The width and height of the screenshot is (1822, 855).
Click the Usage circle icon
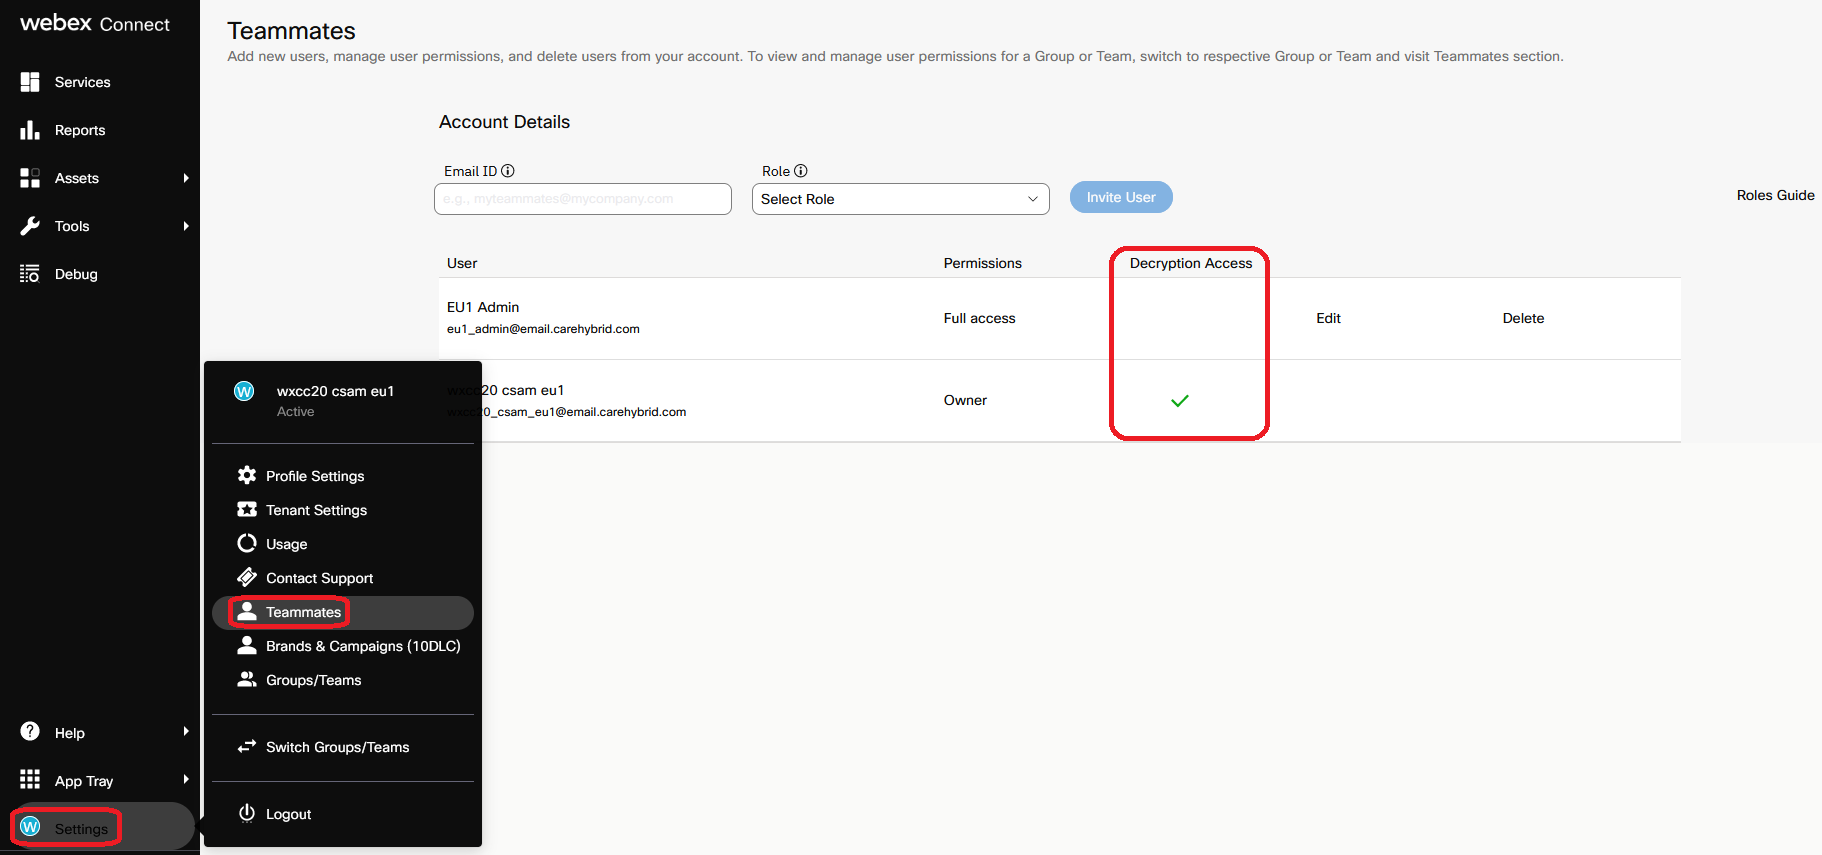coord(247,543)
